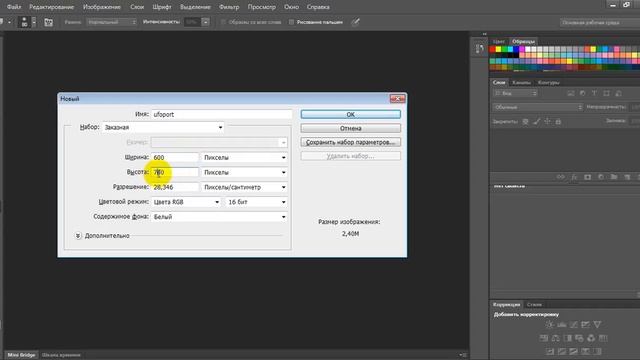Open the Цветовой режим dropdown
The height and width of the screenshot is (360, 640).
186,202
